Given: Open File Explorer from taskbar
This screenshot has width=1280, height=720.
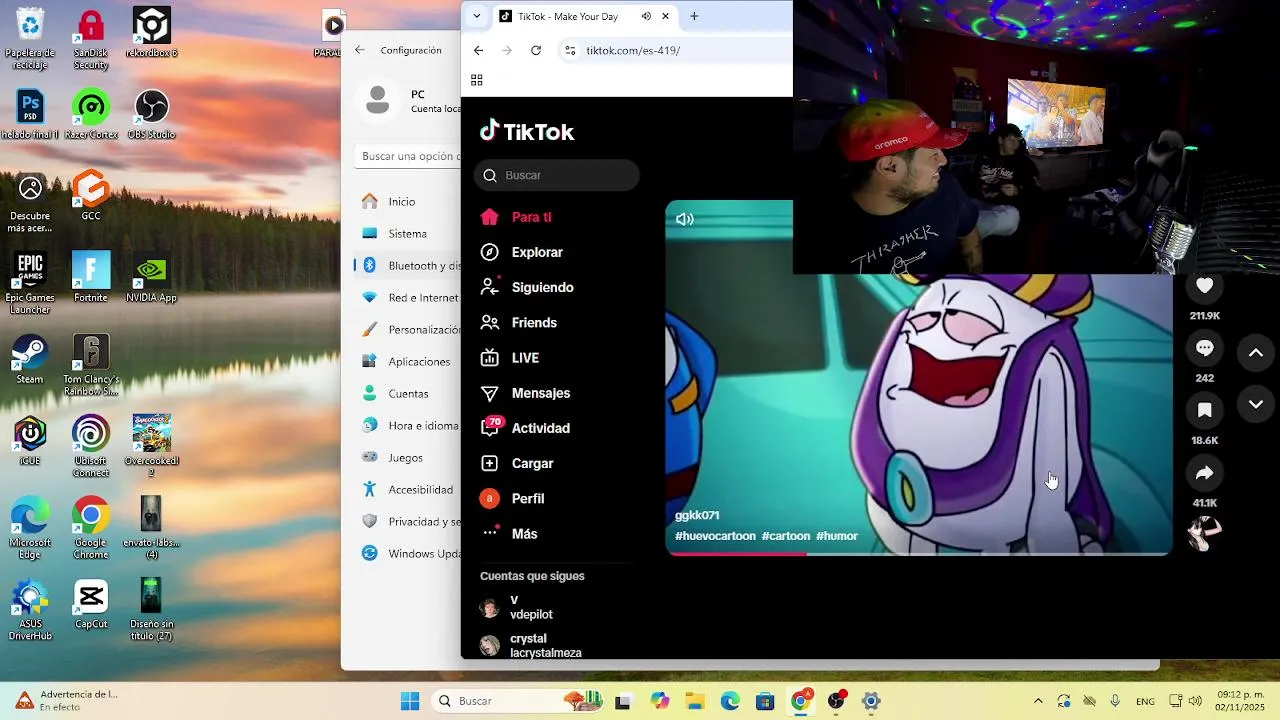Looking at the screenshot, I should click(x=694, y=701).
